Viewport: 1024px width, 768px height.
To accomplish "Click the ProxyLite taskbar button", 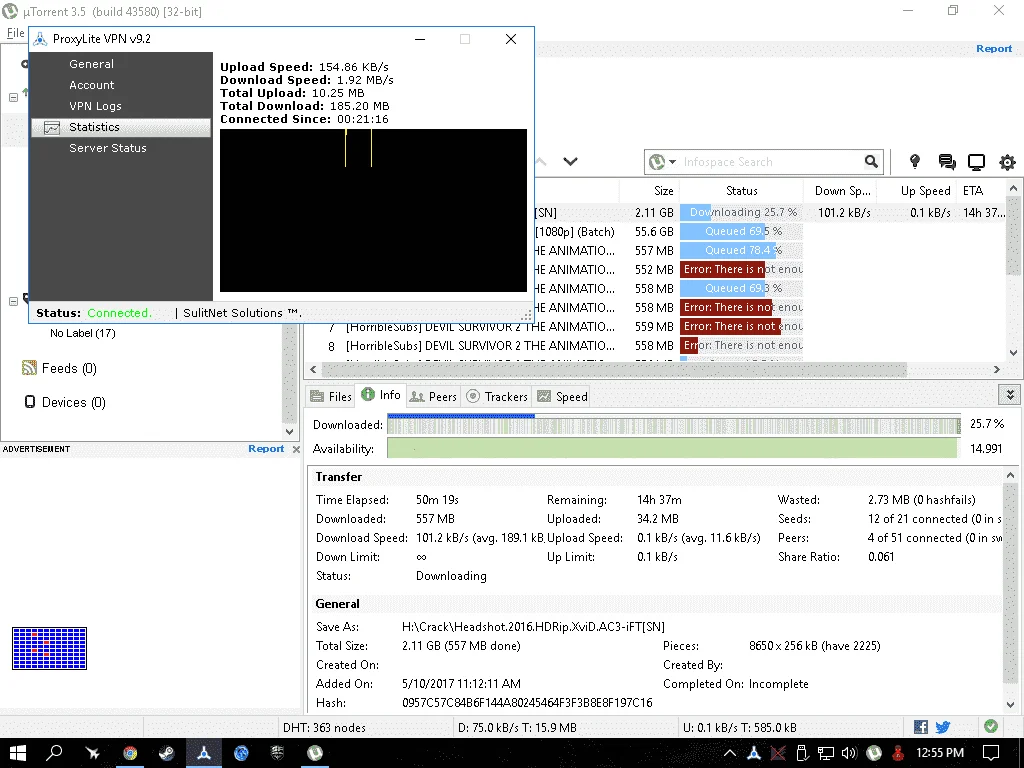I will 204,753.
